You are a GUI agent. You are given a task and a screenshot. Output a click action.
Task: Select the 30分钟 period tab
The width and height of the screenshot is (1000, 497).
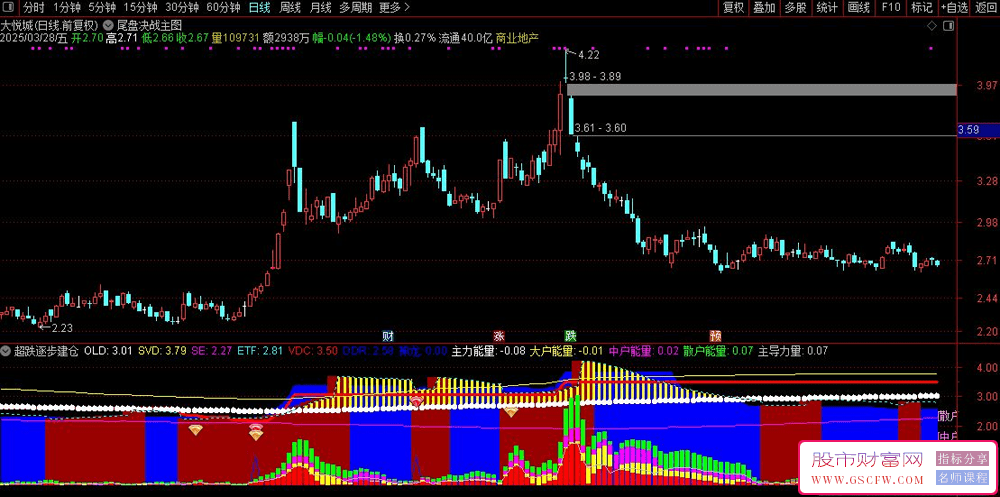(x=182, y=8)
